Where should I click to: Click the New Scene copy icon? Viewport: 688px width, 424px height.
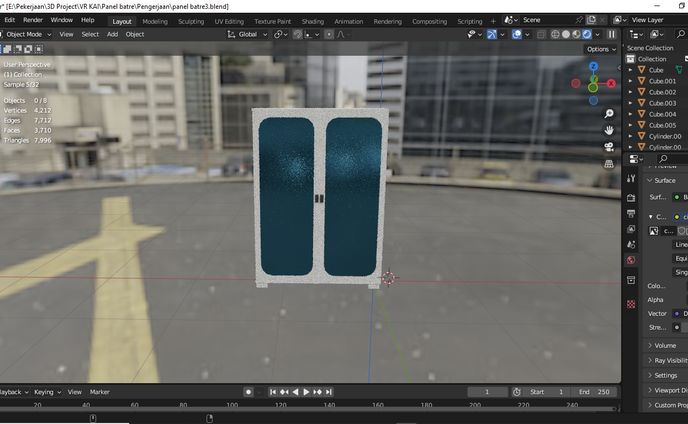591,20
